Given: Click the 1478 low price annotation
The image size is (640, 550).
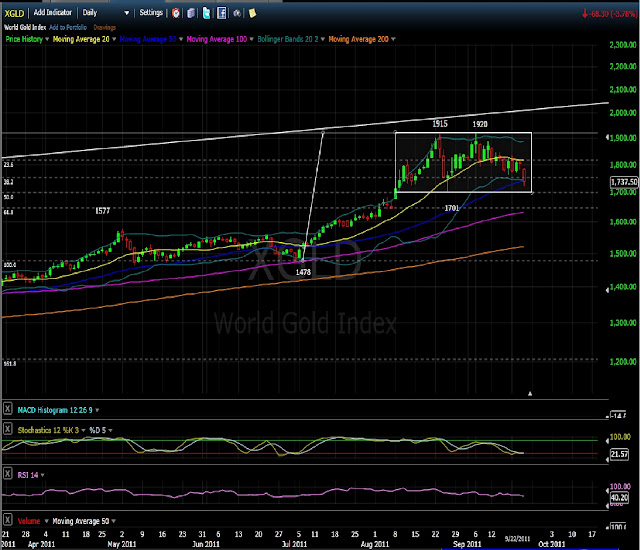Looking at the screenshot, I should tap(303, 272).
